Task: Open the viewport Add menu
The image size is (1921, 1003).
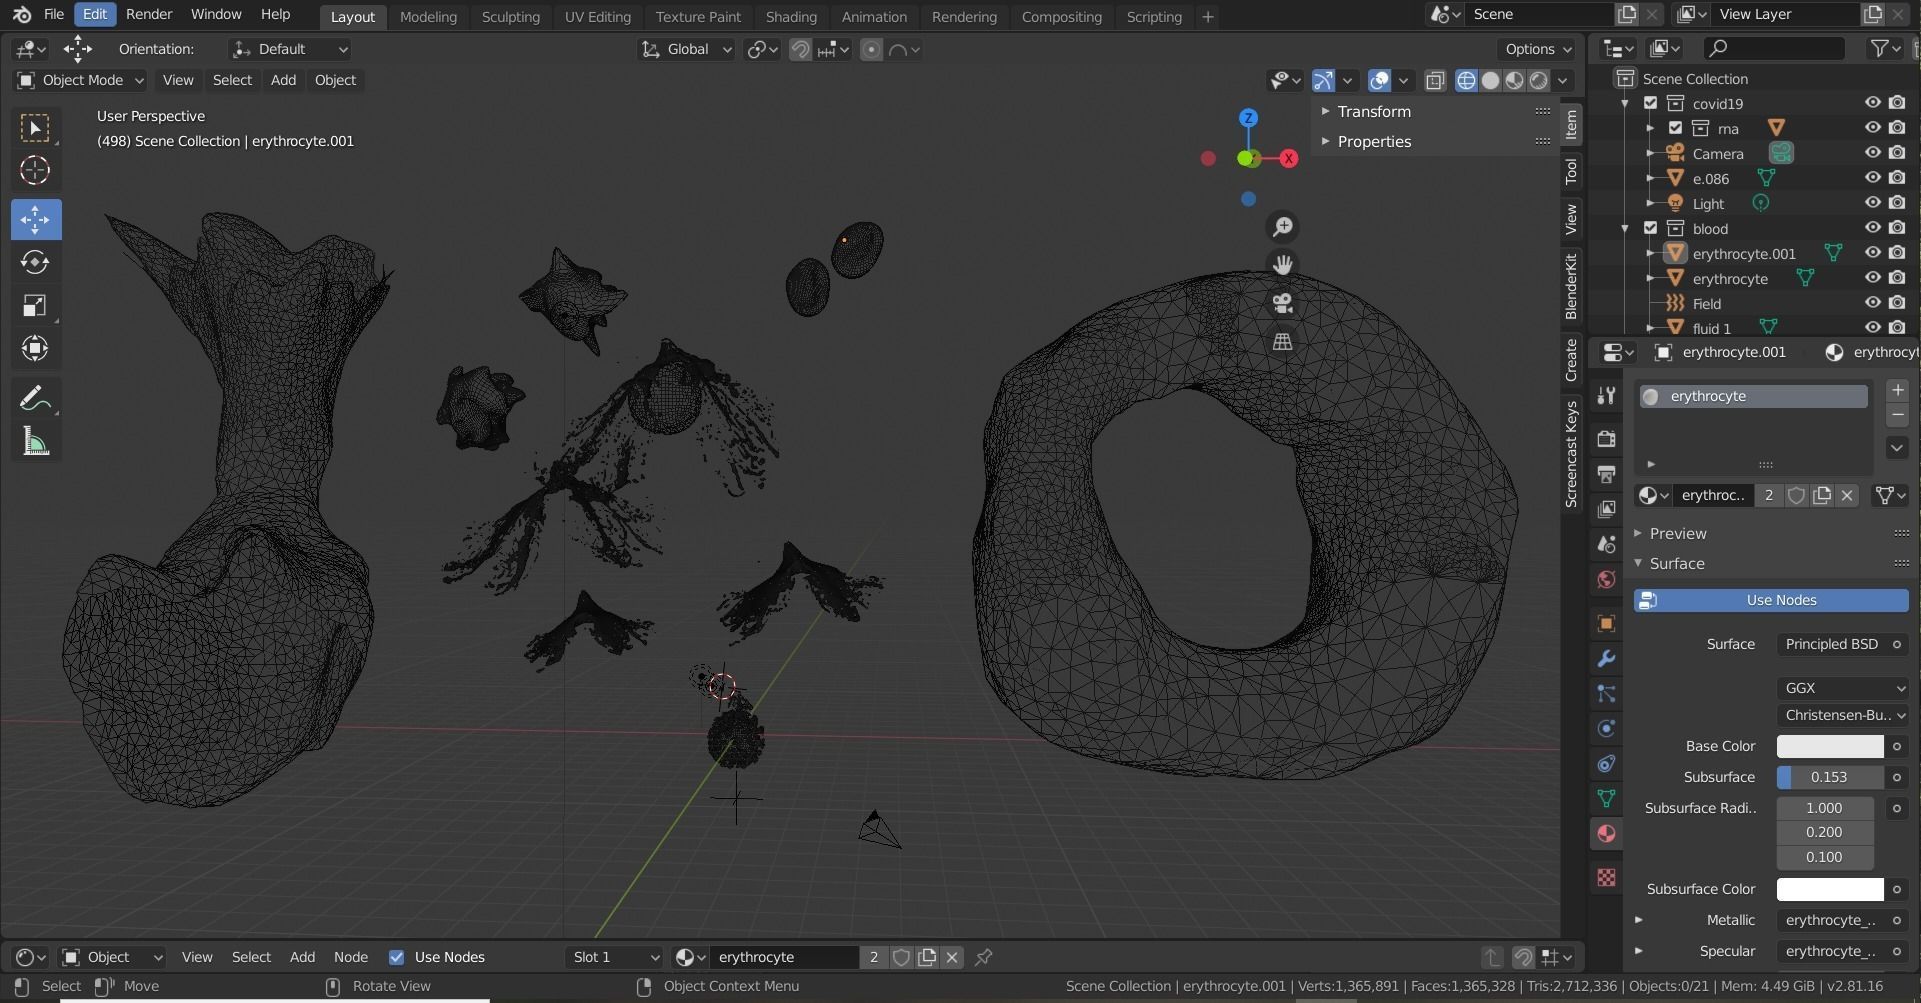Action: point(283,80)
